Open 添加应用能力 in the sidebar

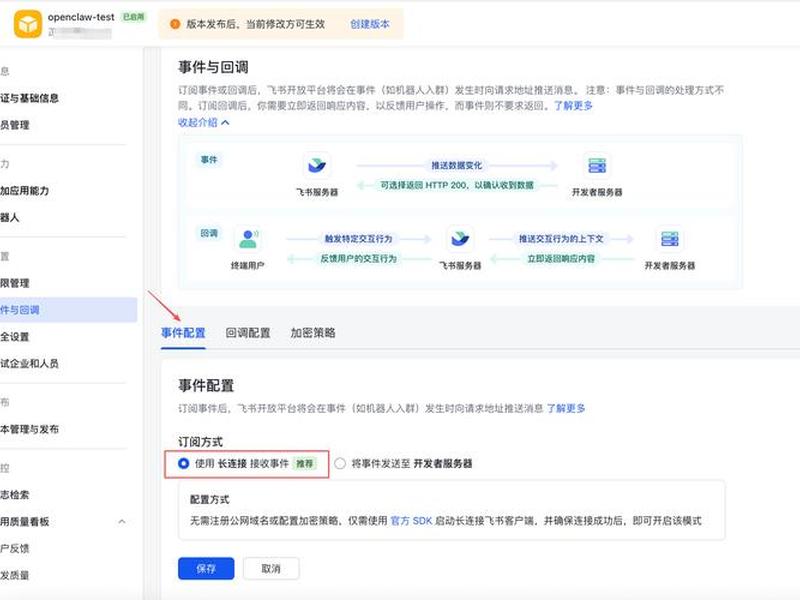click(x=24, y=191)
